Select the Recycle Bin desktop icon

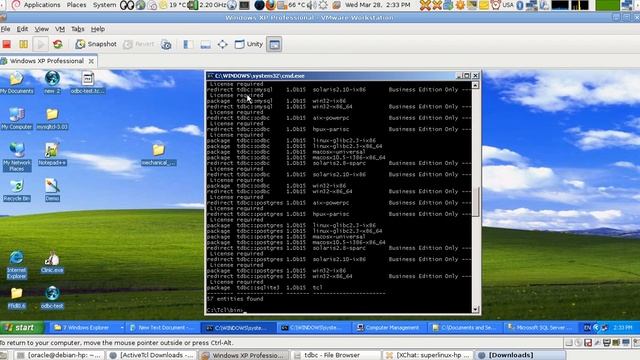click(17, 190)
